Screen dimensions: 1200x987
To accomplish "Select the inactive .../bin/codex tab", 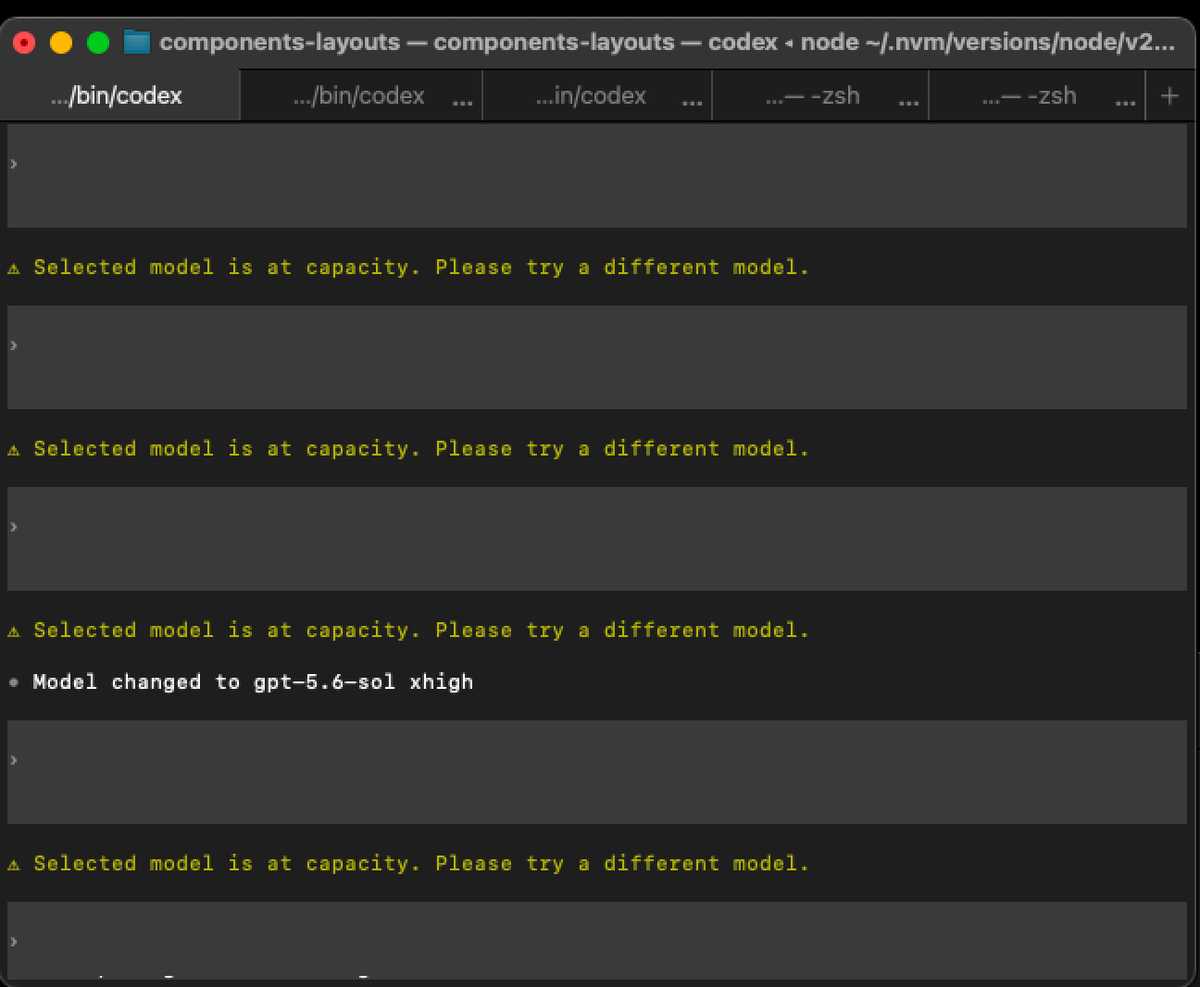I will click(362, 96).
